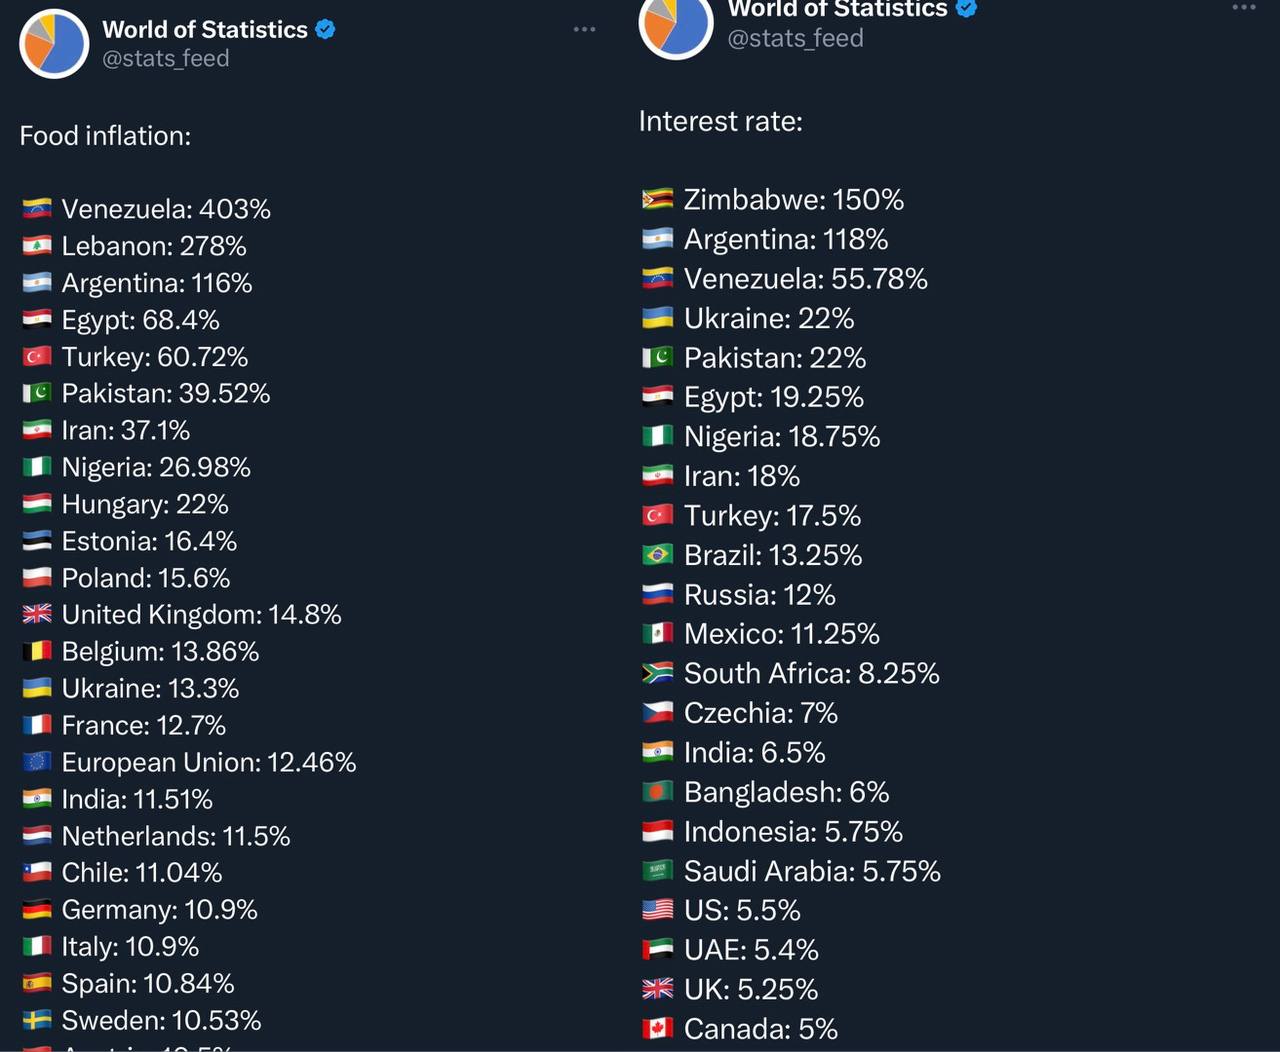
Task: Click the verified badge in the Food inflation tweet
Action: coord(325,30)
